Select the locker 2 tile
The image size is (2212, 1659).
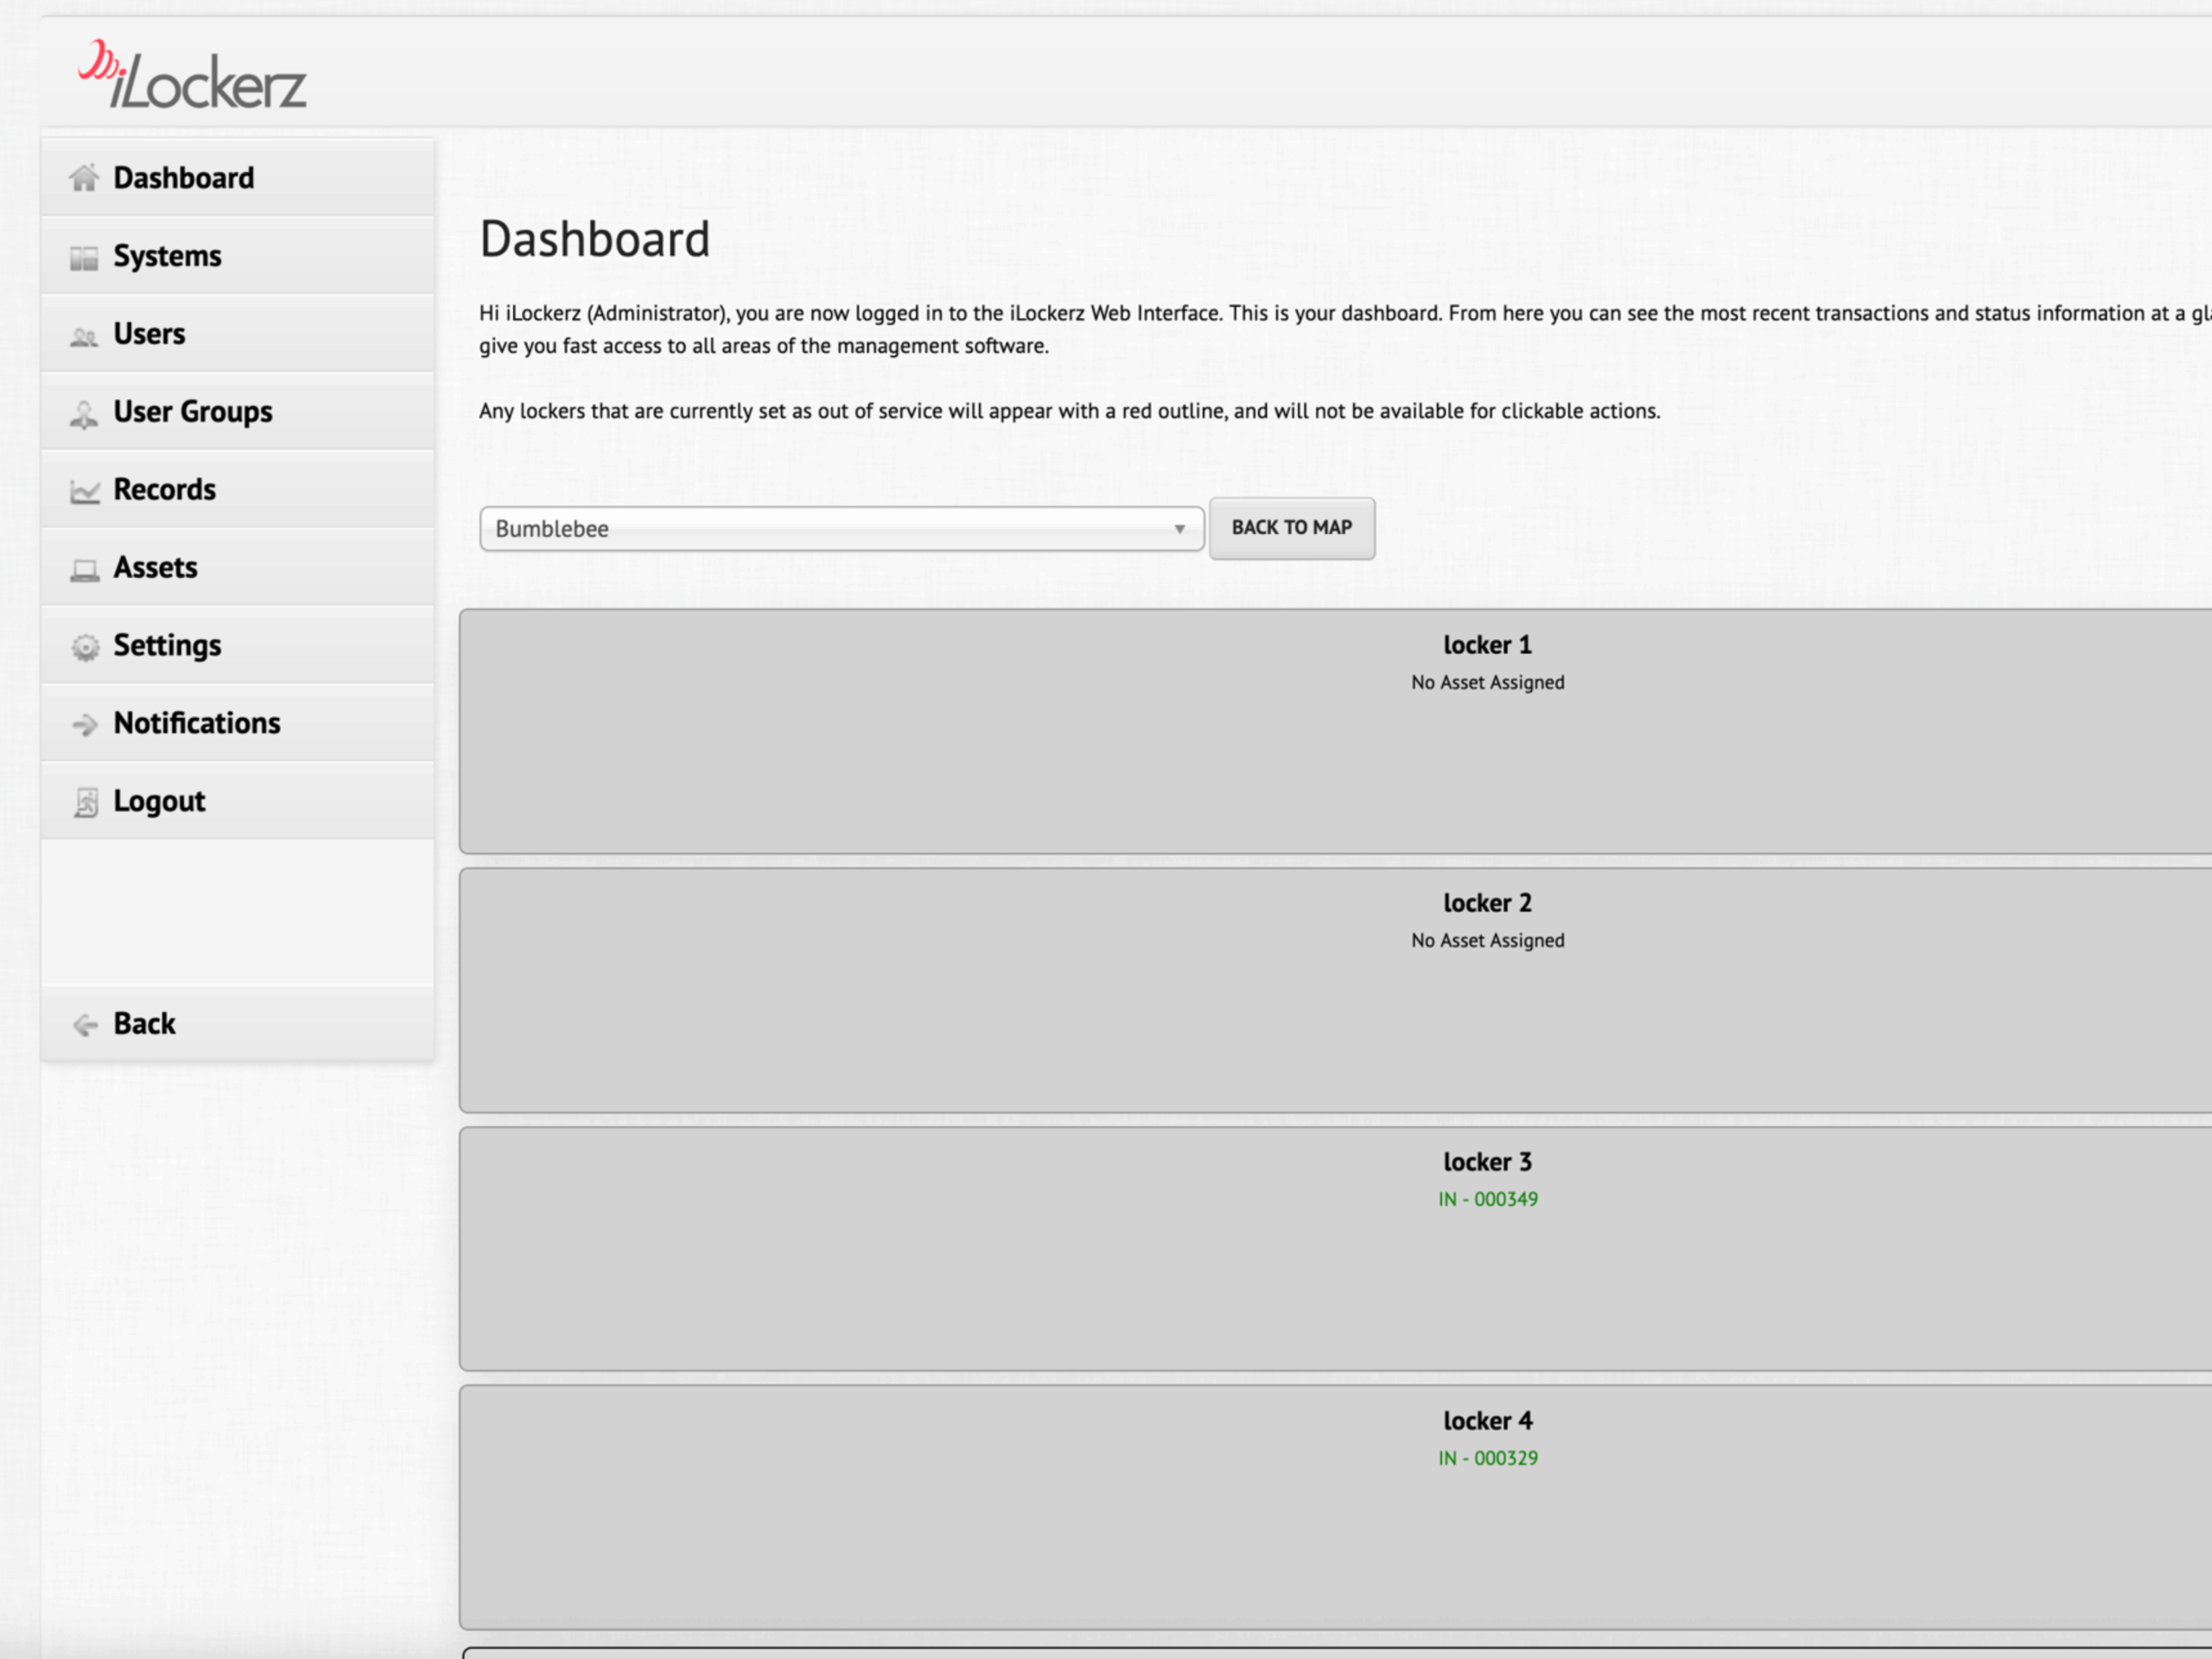1487,990
